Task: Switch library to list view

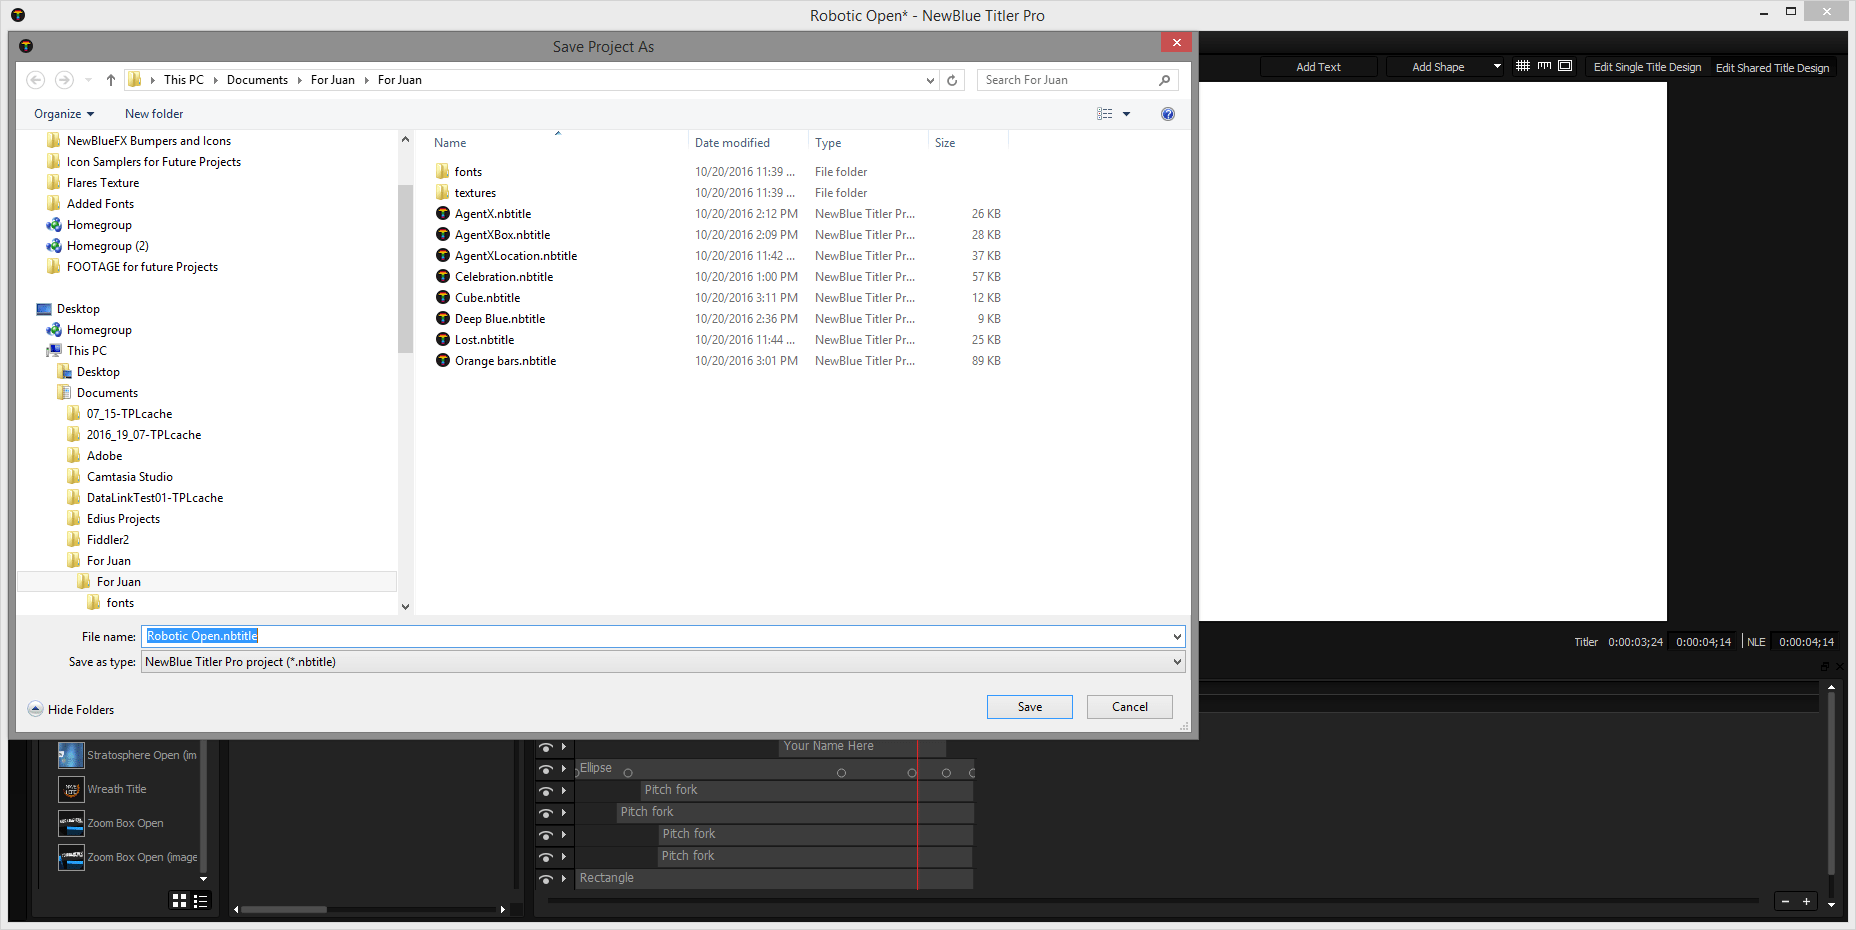Action: click(201, 901)
